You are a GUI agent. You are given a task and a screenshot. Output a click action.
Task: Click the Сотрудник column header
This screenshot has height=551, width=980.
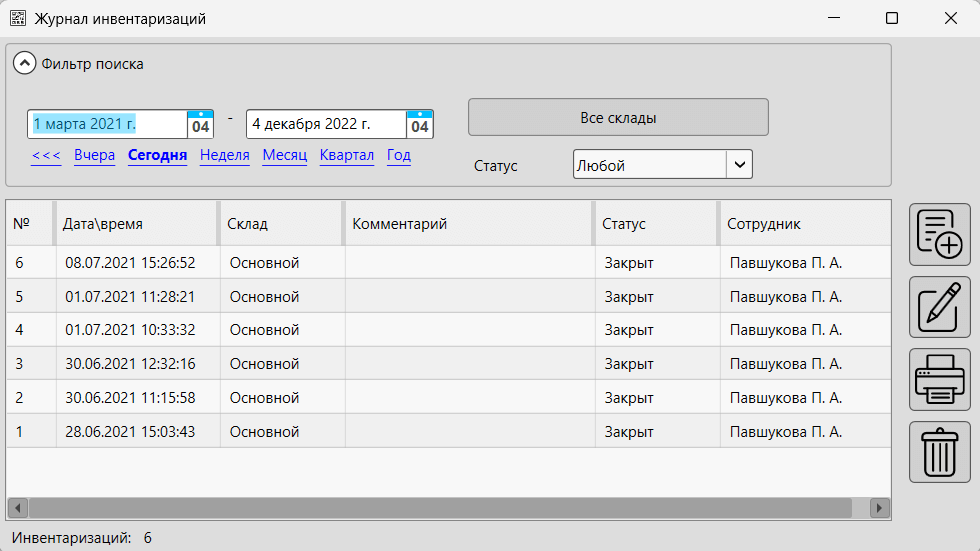800,224
